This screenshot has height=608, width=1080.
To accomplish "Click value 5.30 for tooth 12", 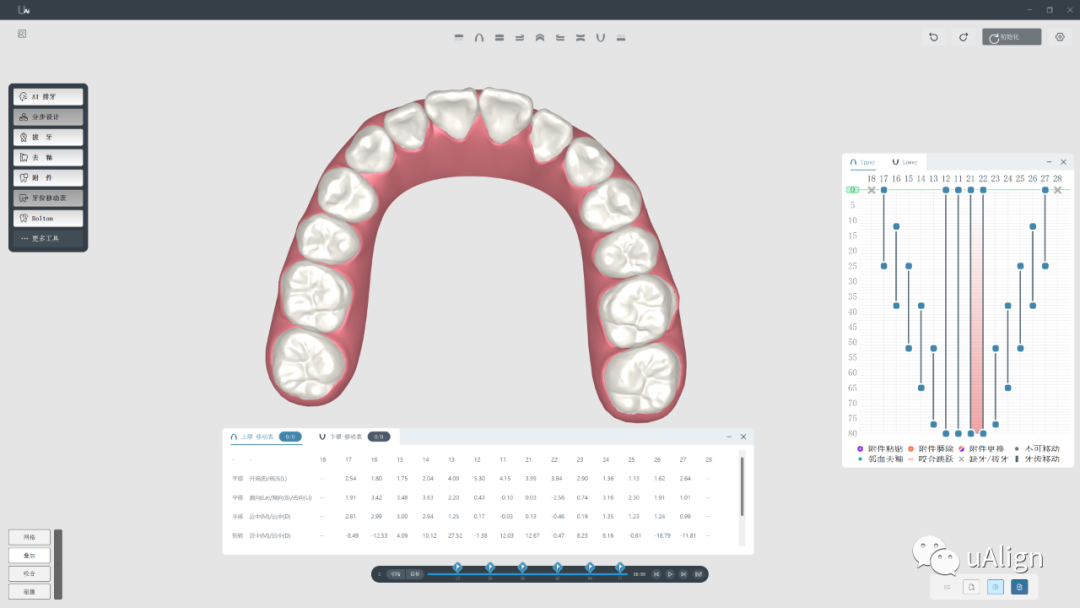I will (479, 479).
